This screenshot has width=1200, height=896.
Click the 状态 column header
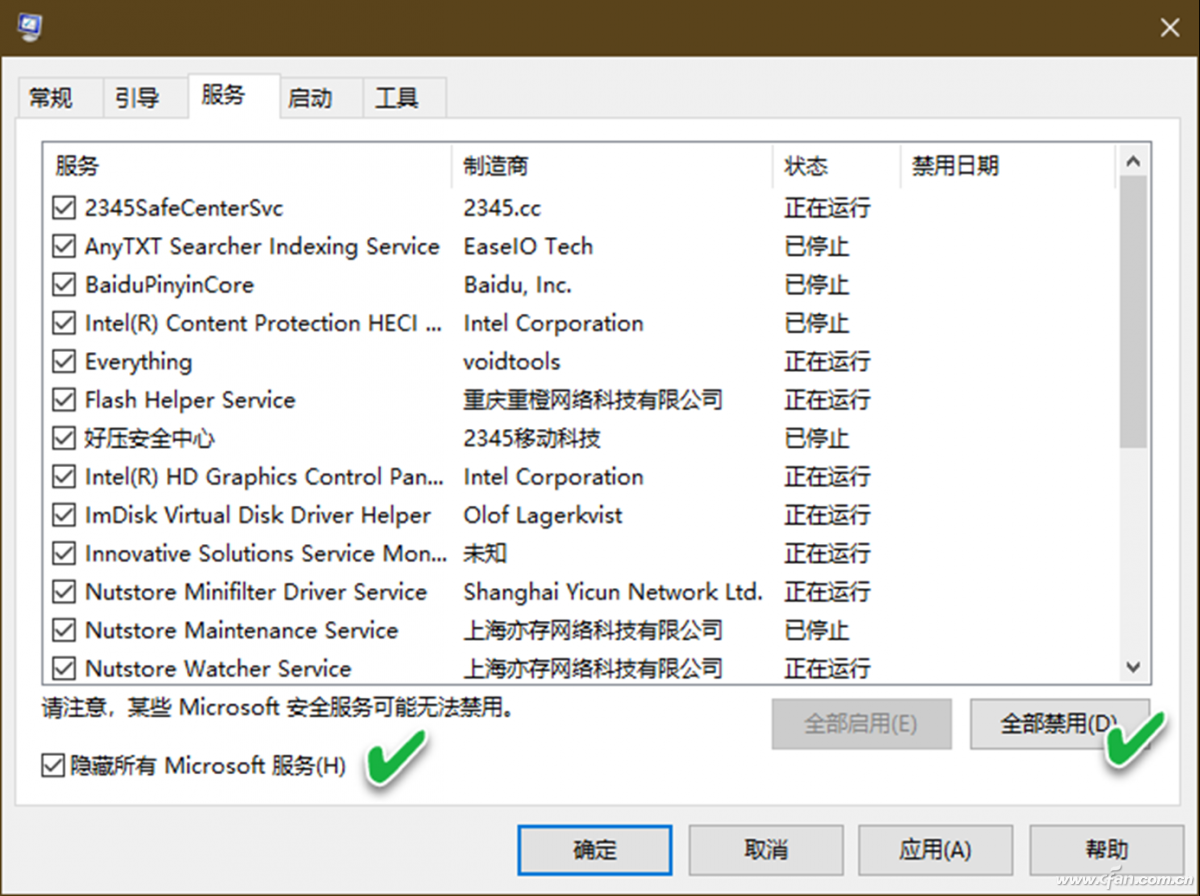click(836, 166)
